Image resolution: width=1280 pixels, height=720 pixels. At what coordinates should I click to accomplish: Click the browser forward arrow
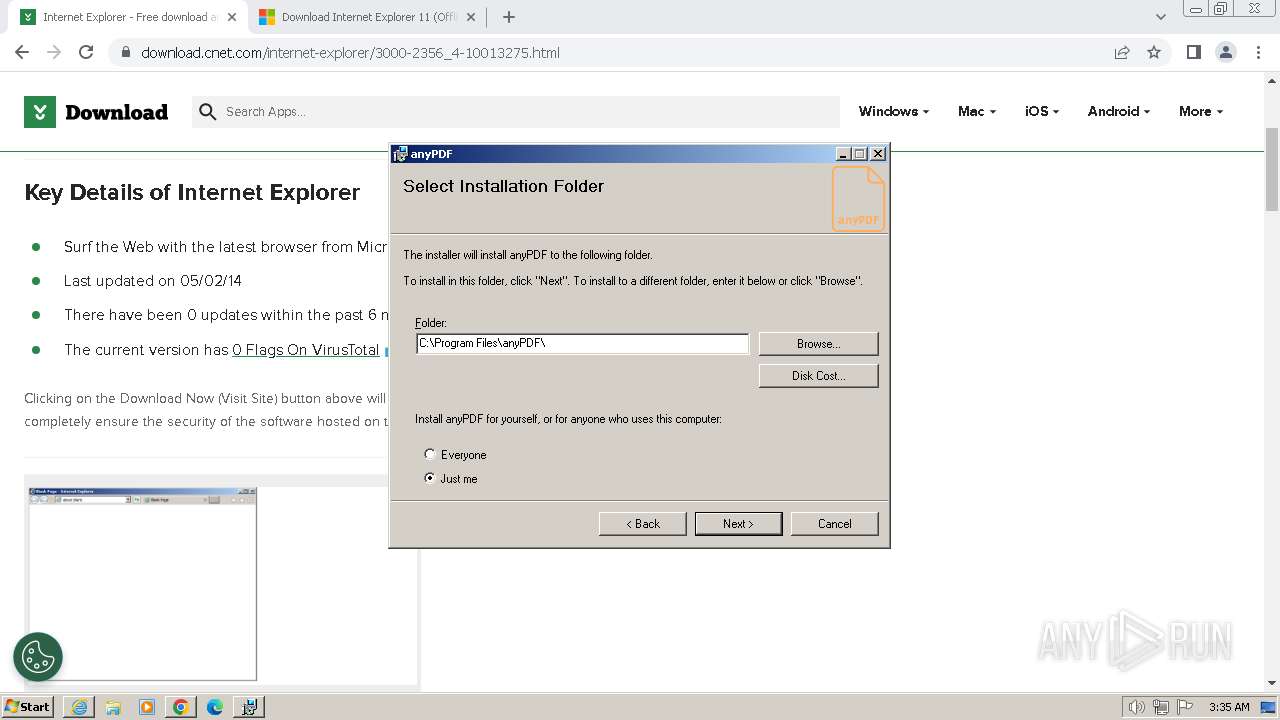point(54,52)
